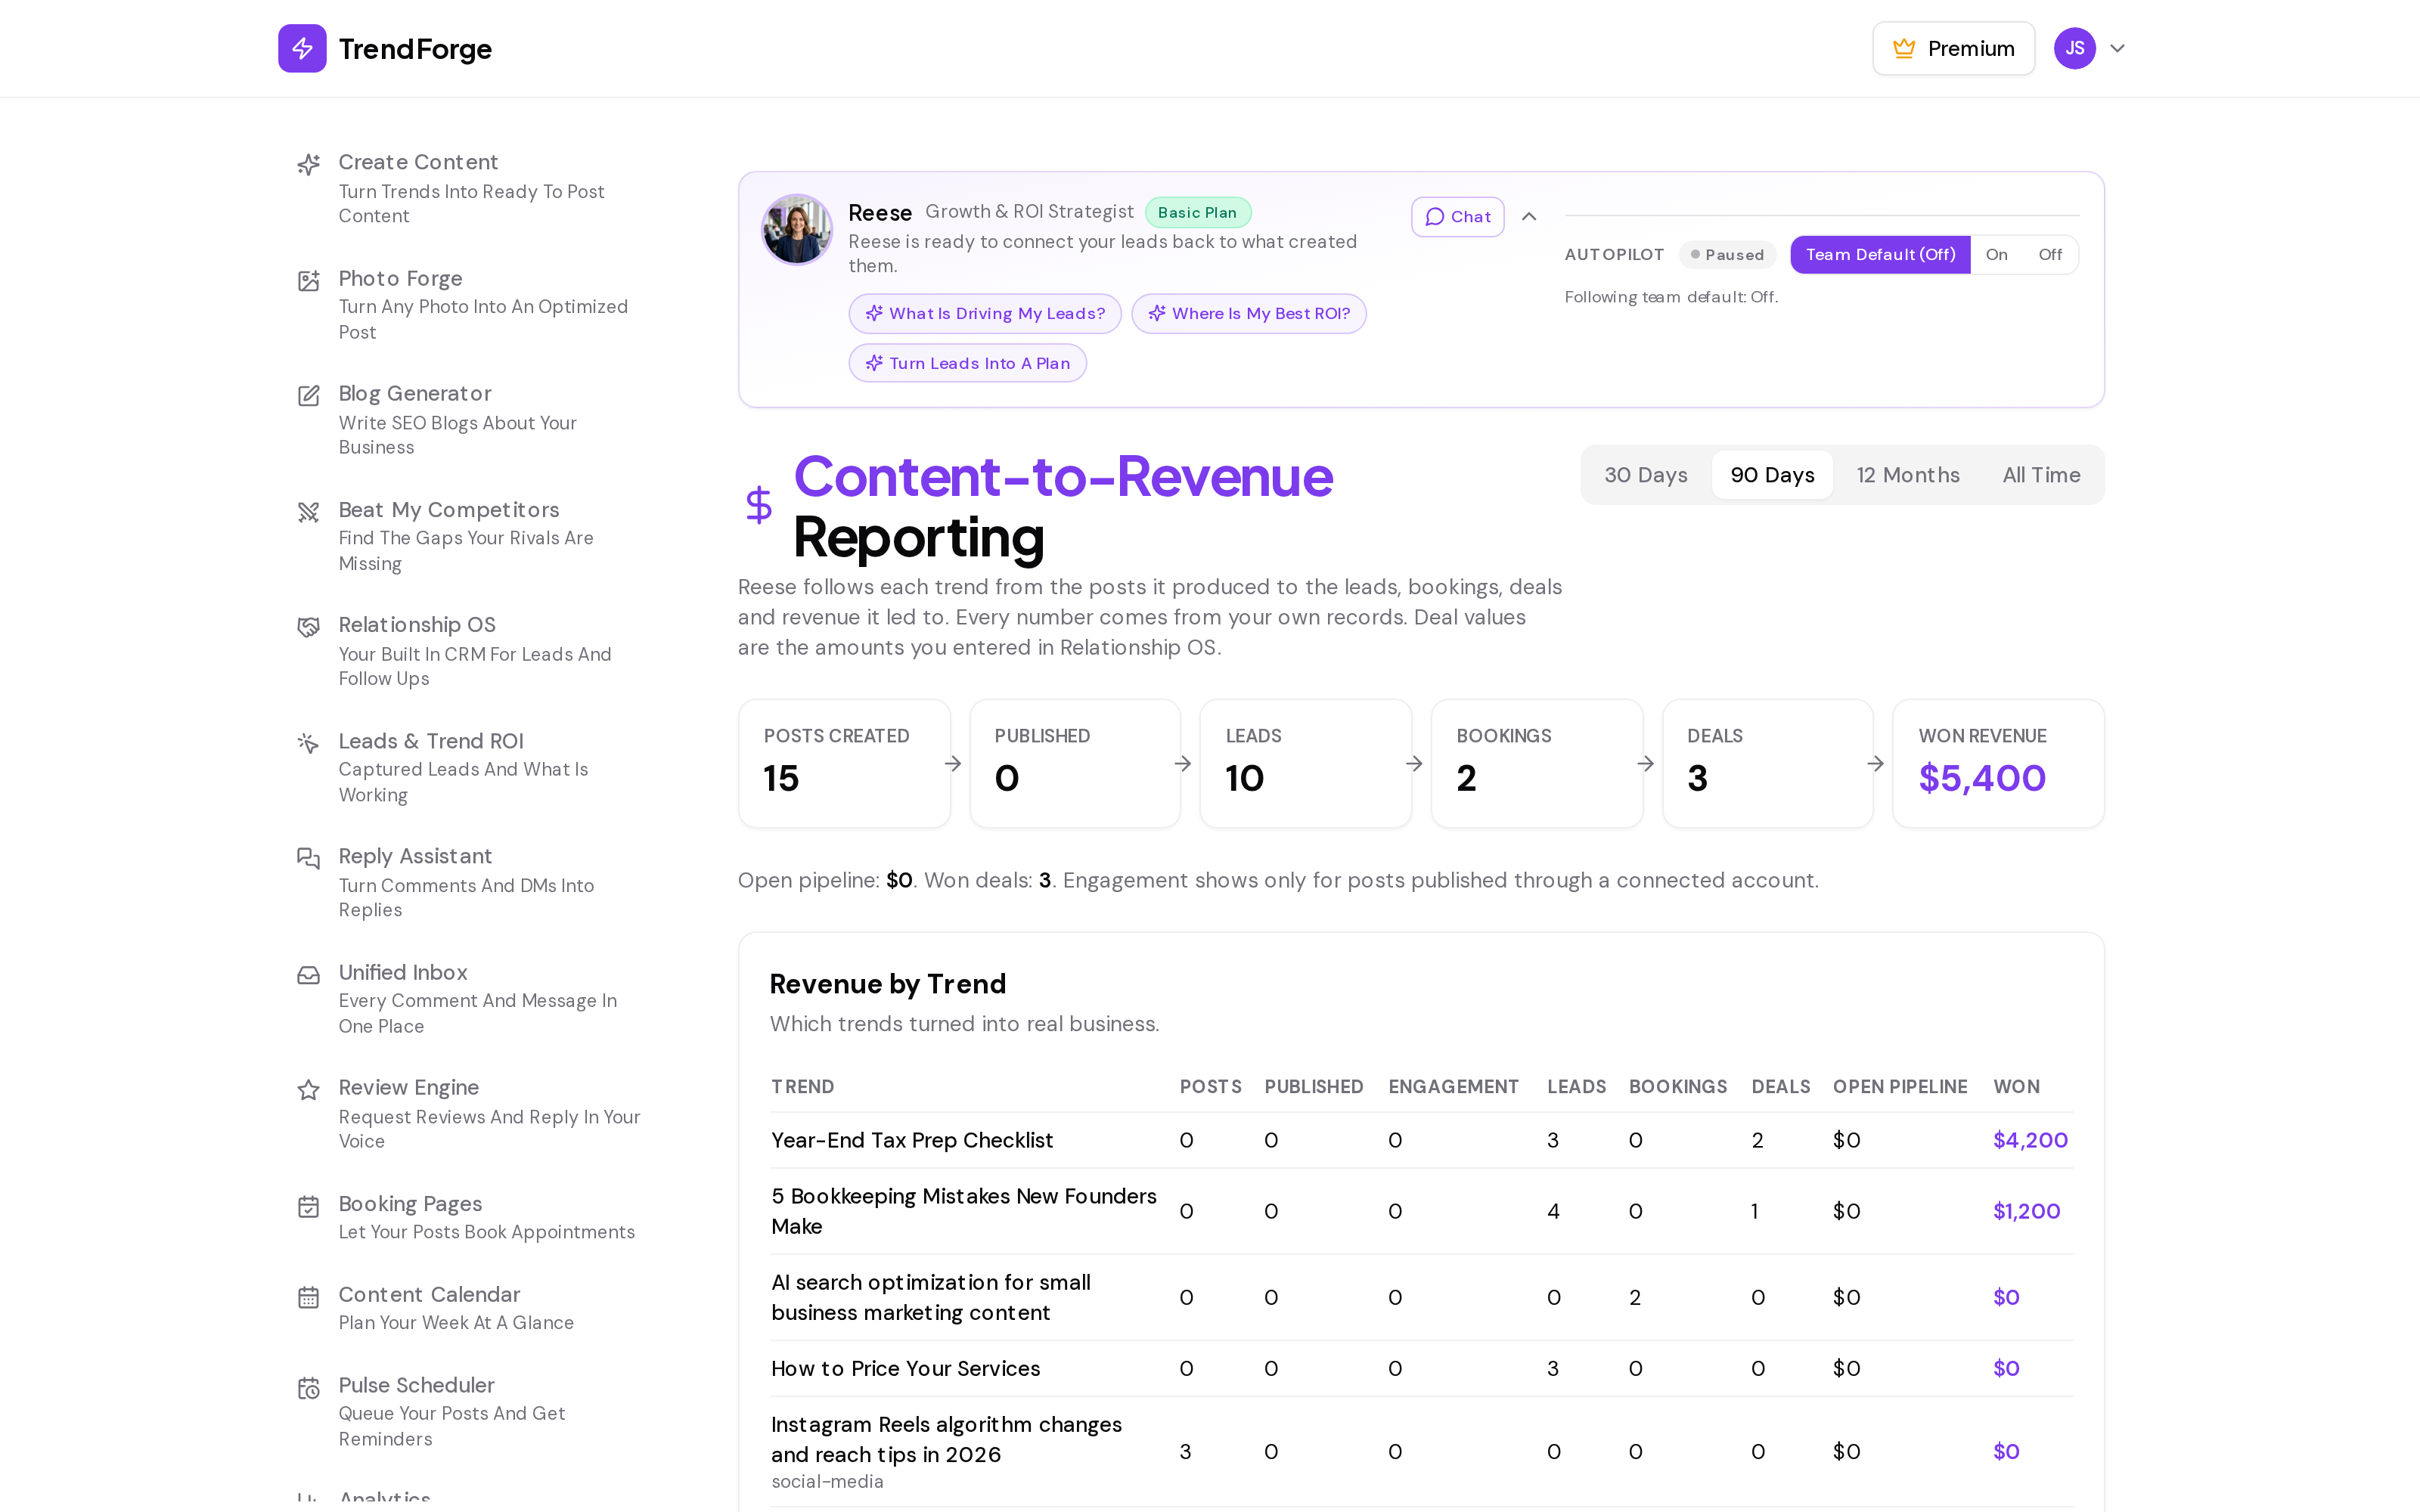This screenshot has height=1512, width=2420.
Task: Open Photo Forge image icon
Action: [309, 281]
